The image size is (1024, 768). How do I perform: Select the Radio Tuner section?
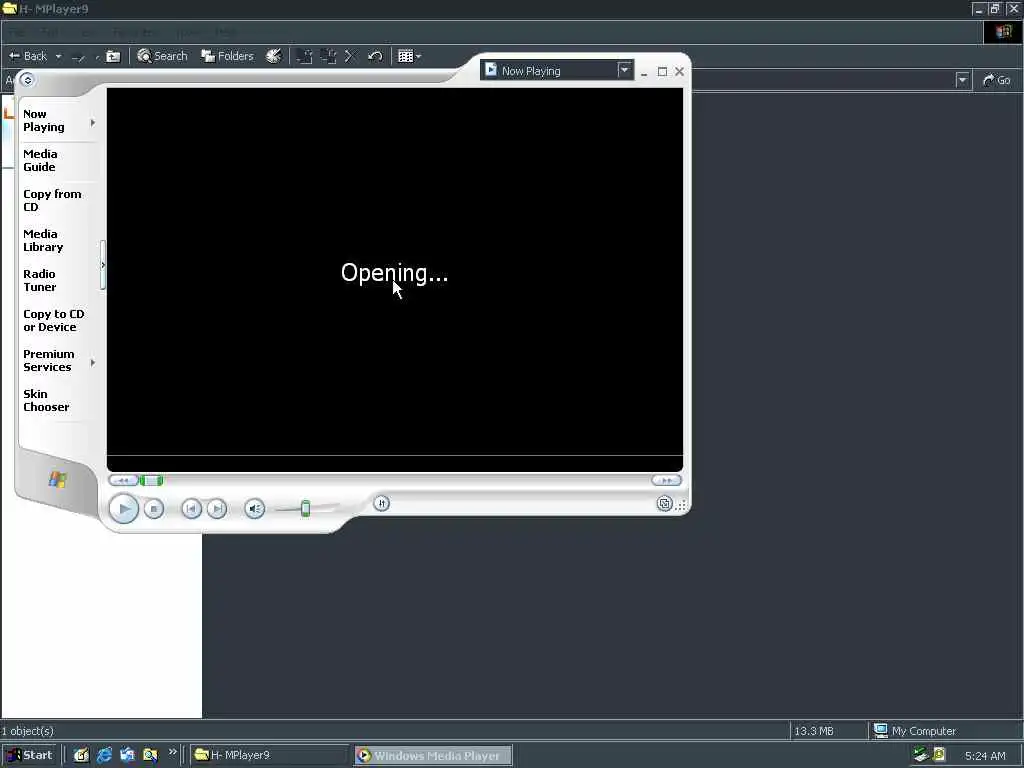coord(40,280)
